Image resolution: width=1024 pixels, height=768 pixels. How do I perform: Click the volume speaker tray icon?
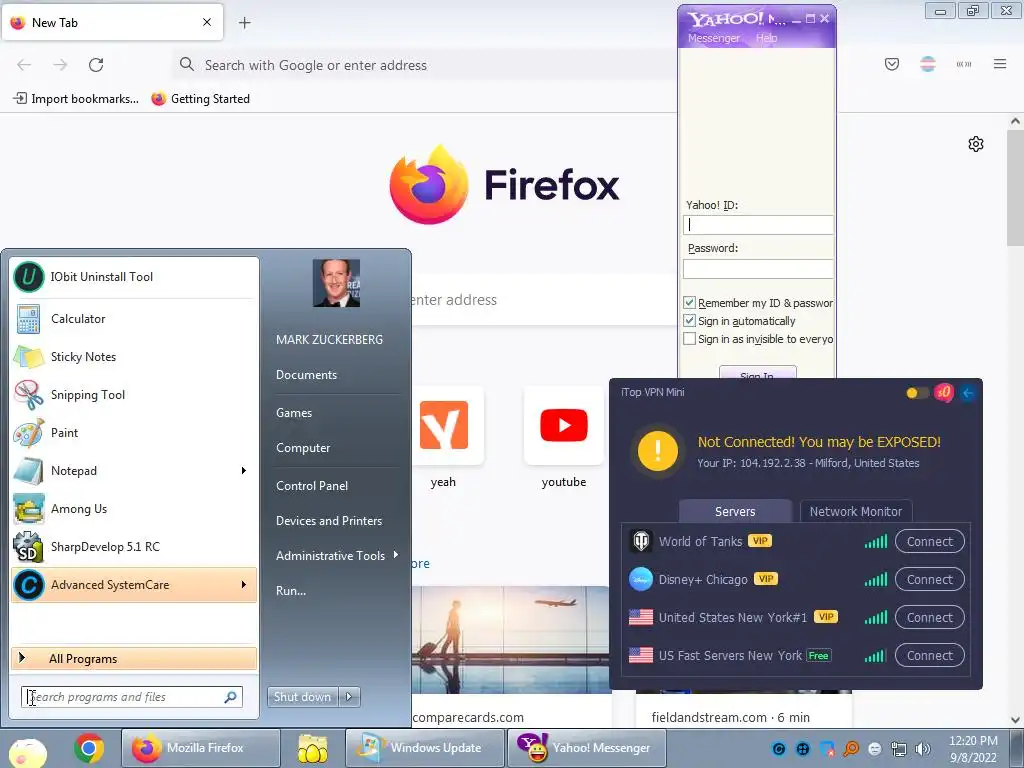923,749
